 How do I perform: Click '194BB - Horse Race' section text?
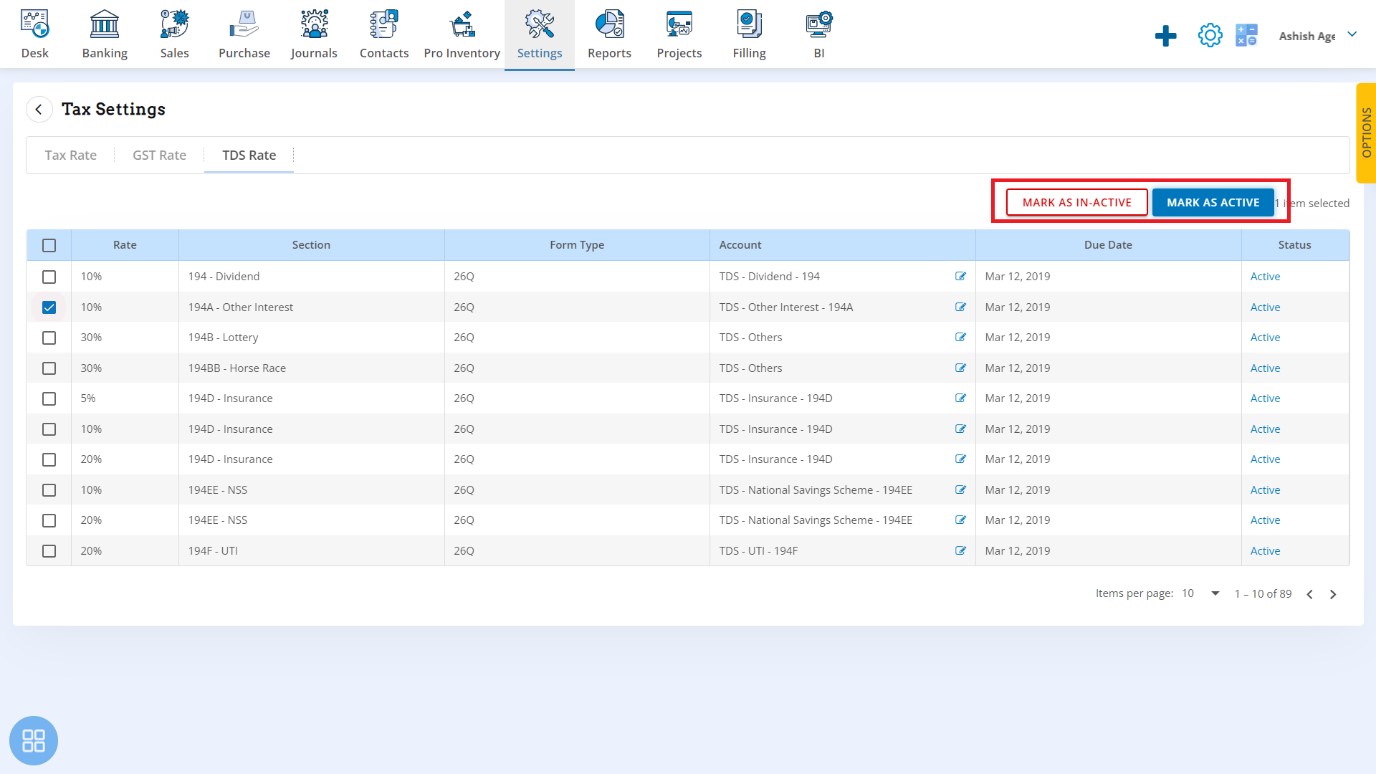237,368
